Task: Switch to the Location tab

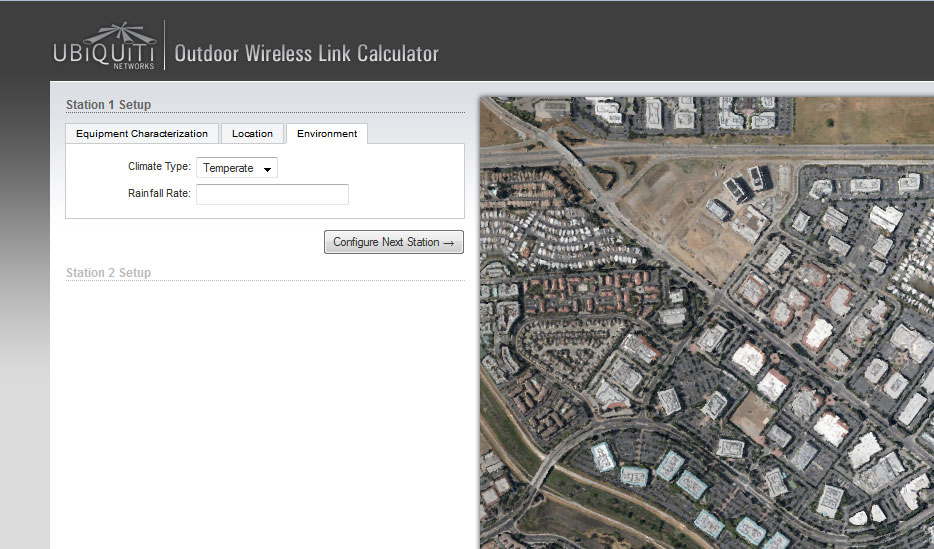Action: (252, 134)
